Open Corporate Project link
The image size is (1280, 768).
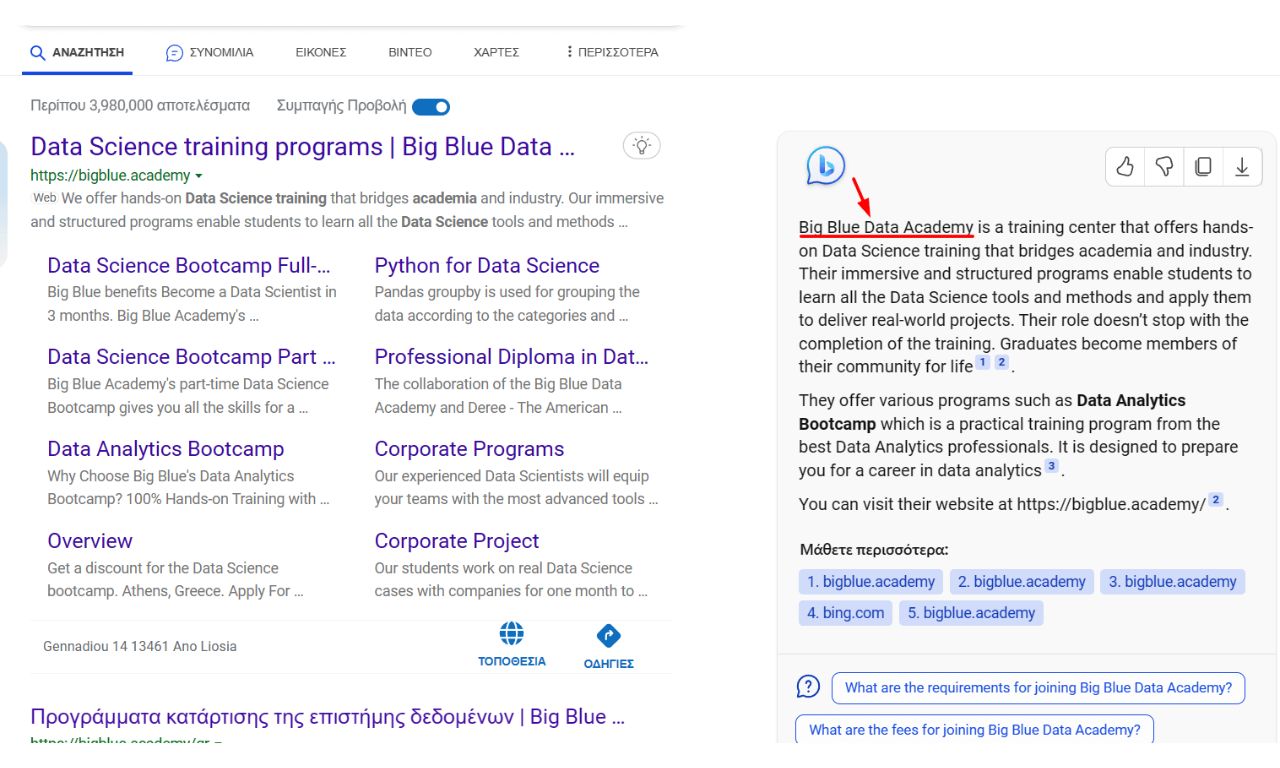pyautogui.click(x=457, y=541)
